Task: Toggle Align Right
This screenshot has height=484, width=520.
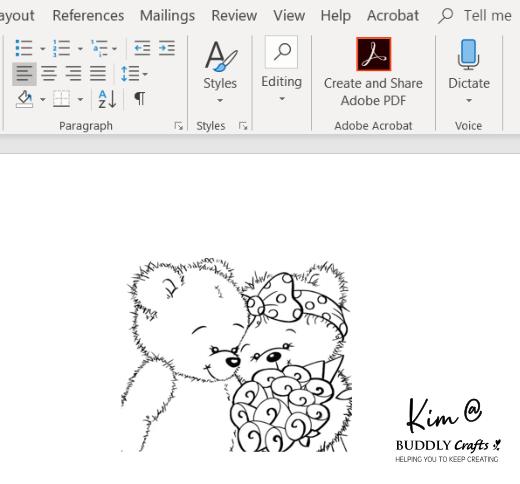Action: point(73,74)
